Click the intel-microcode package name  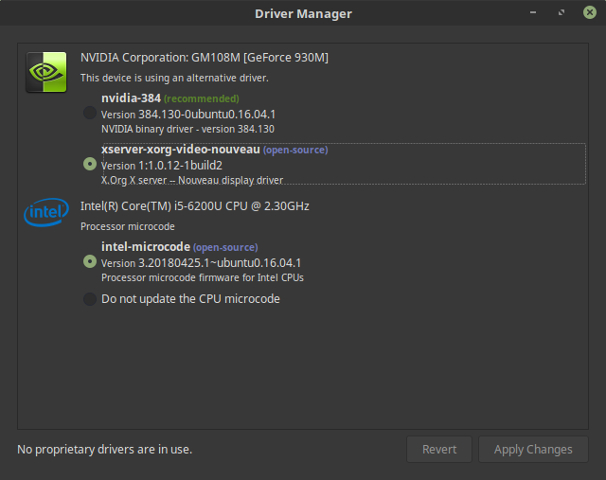coord(146,247)
